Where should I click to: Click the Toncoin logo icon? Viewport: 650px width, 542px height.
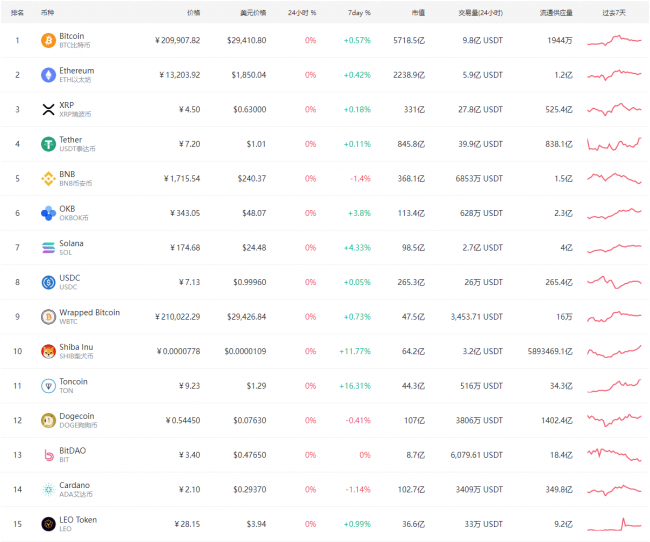tap(49, 386)
